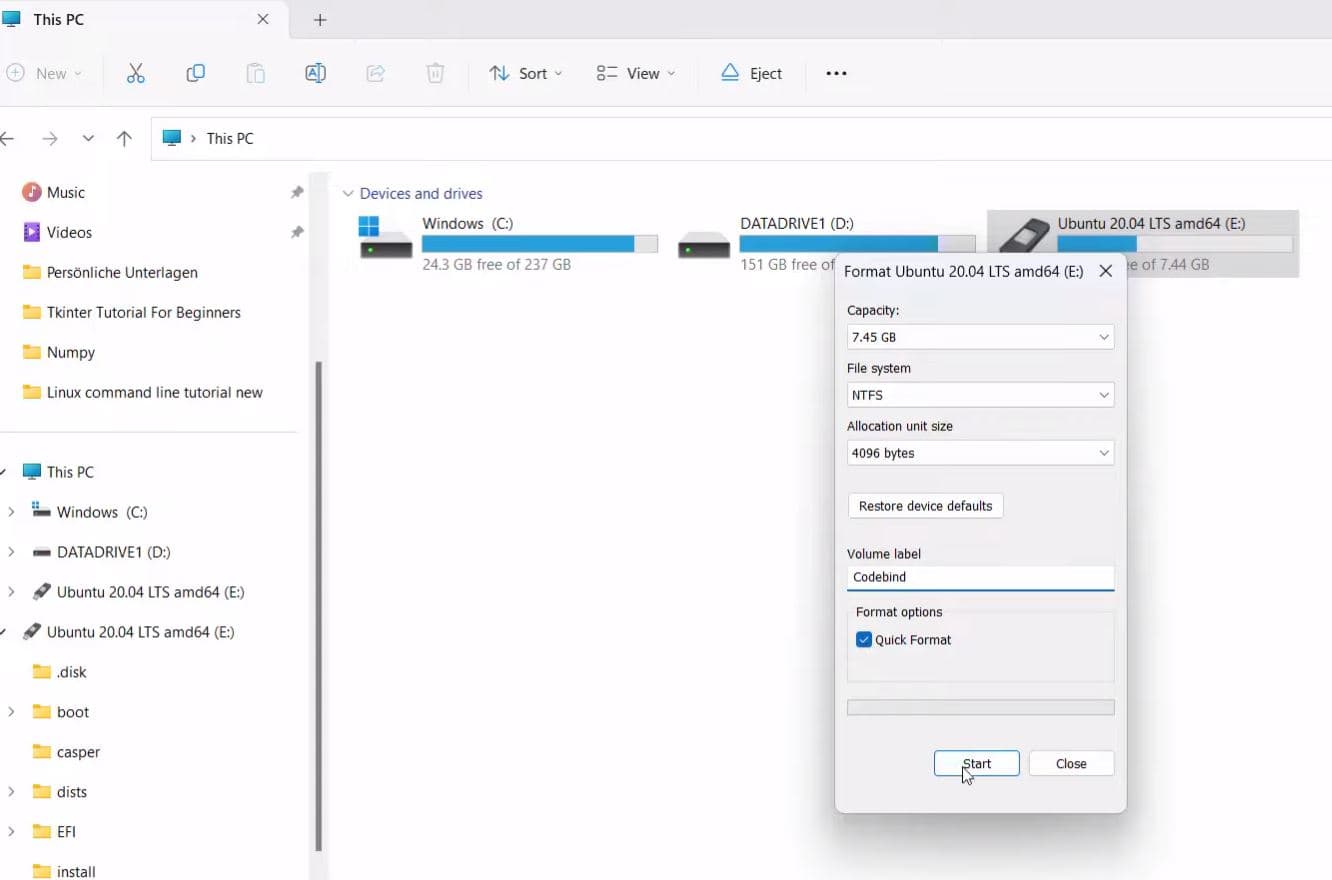Screen dimensions: 1332x880
Task: Add a new tab with plus icon
Action: coord(320,20)
